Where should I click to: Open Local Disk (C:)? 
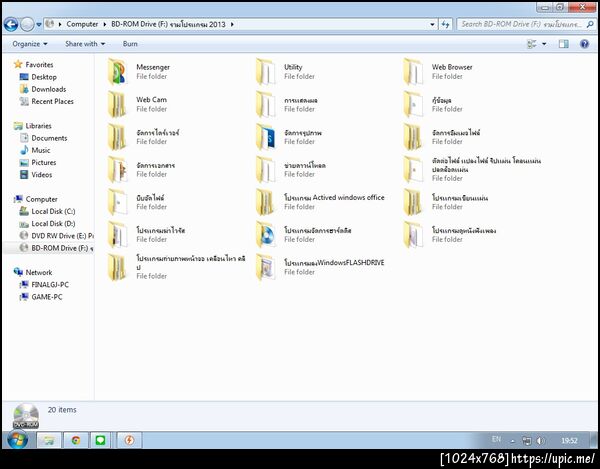53,212
